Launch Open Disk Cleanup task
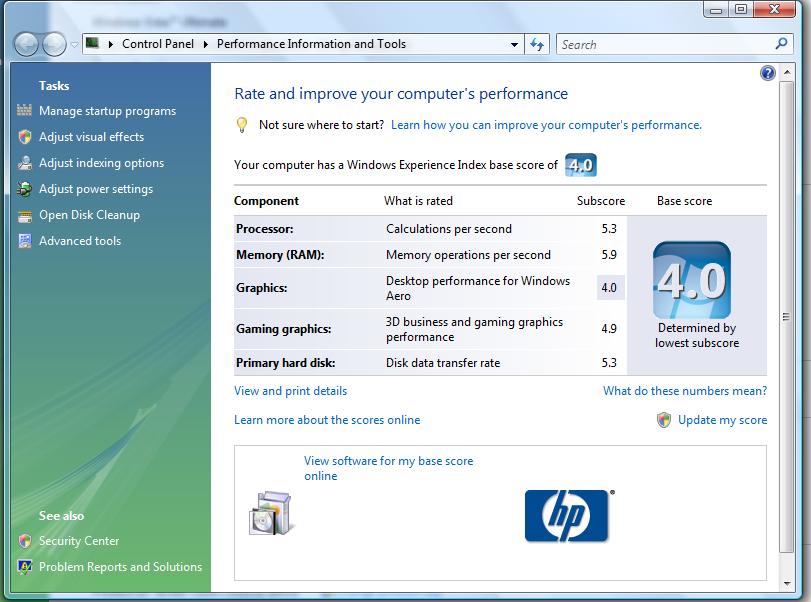 [x=89, y=215]
